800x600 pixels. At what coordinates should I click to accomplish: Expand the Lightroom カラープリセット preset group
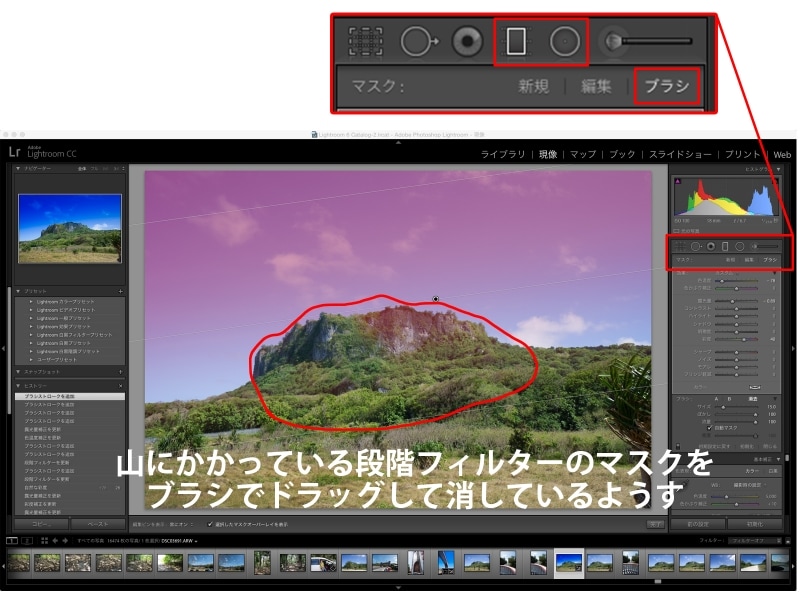66,302
